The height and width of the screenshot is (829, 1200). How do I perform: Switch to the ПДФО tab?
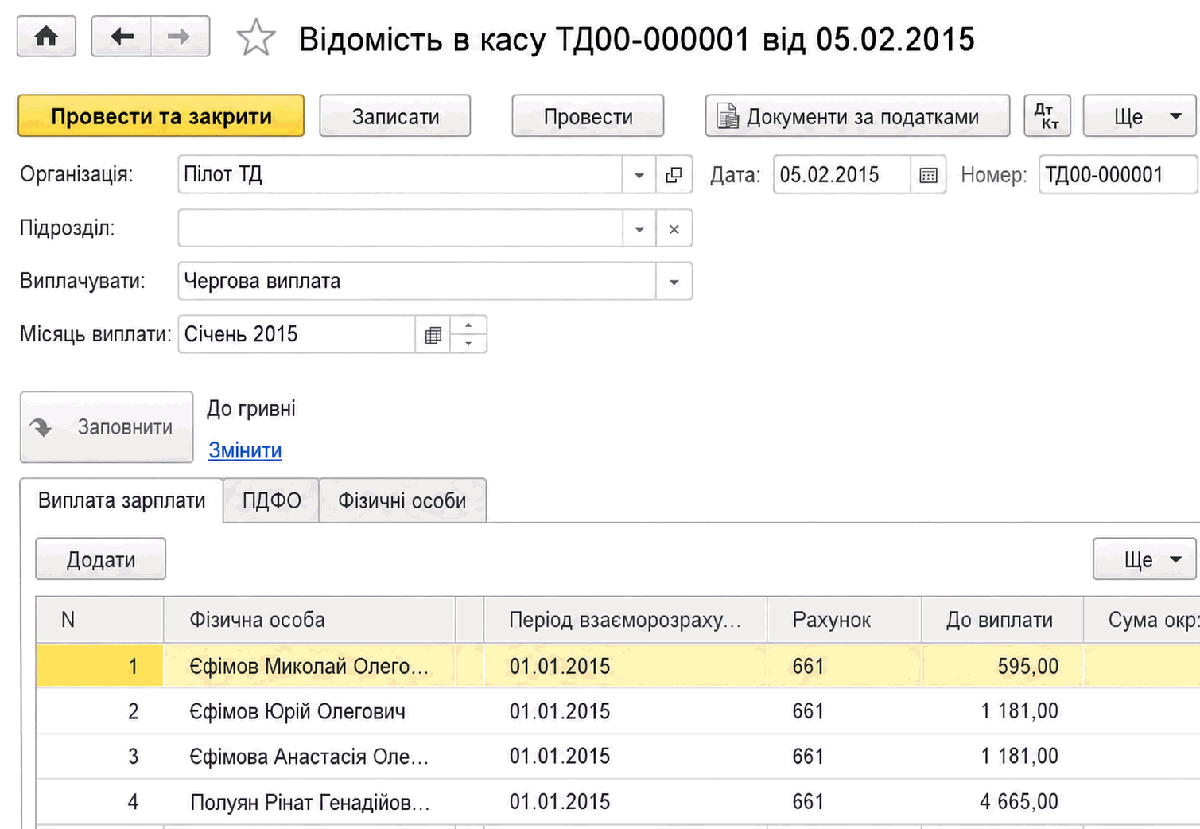271,500
